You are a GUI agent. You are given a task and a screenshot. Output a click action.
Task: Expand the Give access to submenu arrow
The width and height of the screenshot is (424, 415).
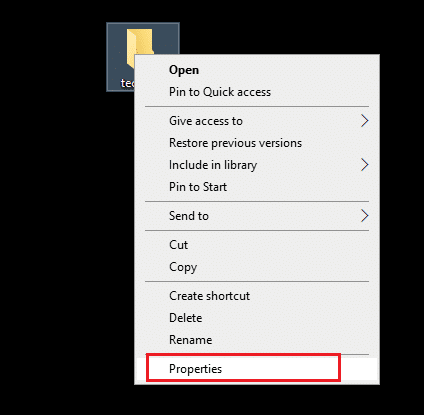tap(365, 121)
